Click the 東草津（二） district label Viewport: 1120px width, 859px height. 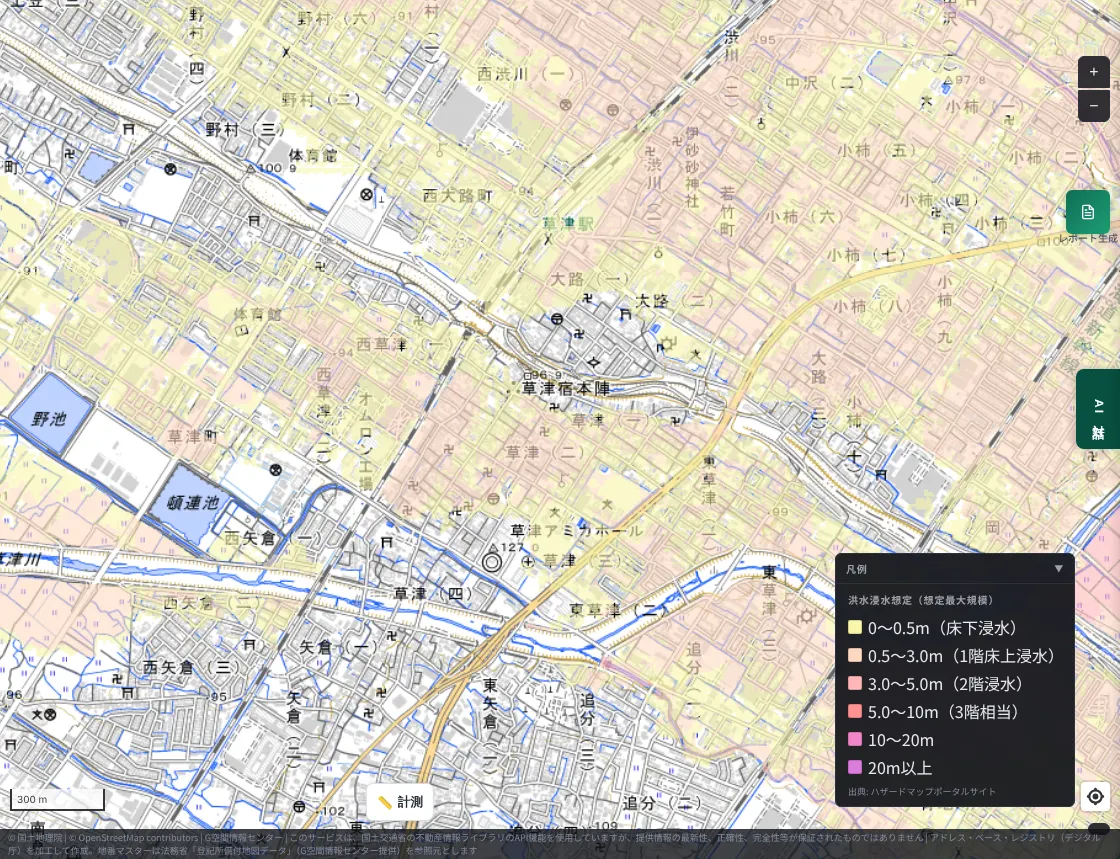pos(618,610)
